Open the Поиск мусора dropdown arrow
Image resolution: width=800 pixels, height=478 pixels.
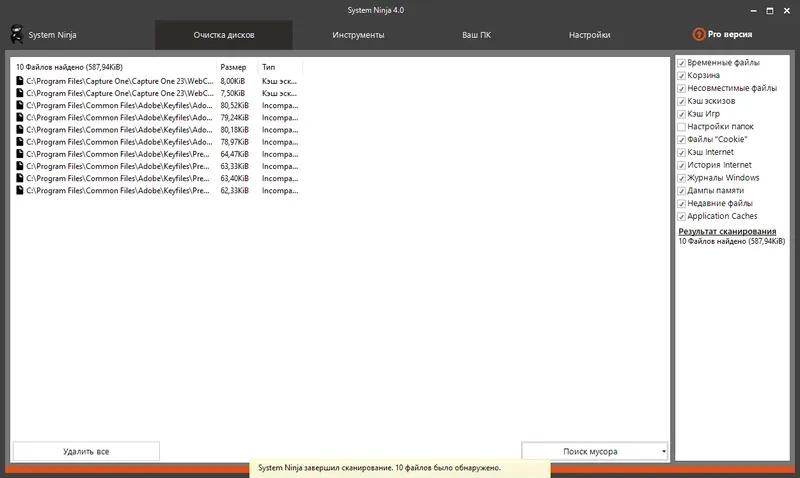pos(663,451)
